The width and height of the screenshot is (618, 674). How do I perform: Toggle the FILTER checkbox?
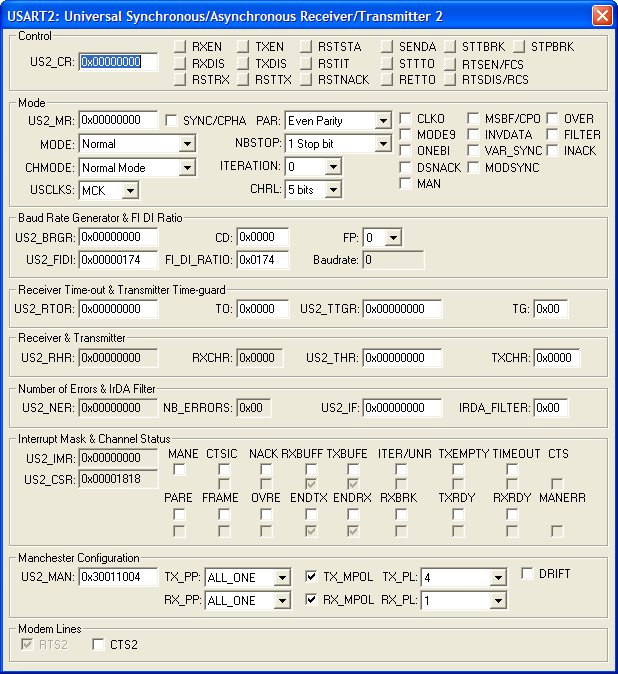552,135
